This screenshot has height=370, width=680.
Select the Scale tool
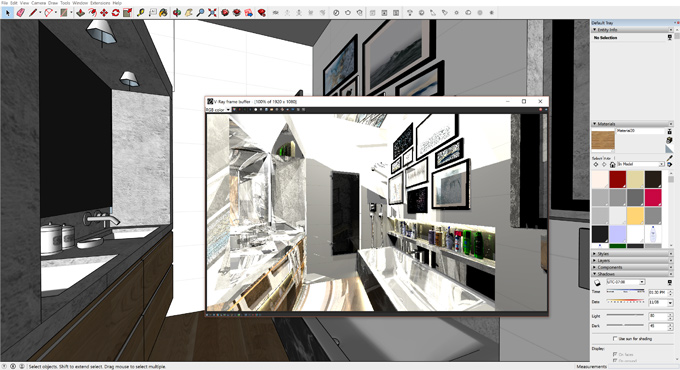[x=128, y=13]
